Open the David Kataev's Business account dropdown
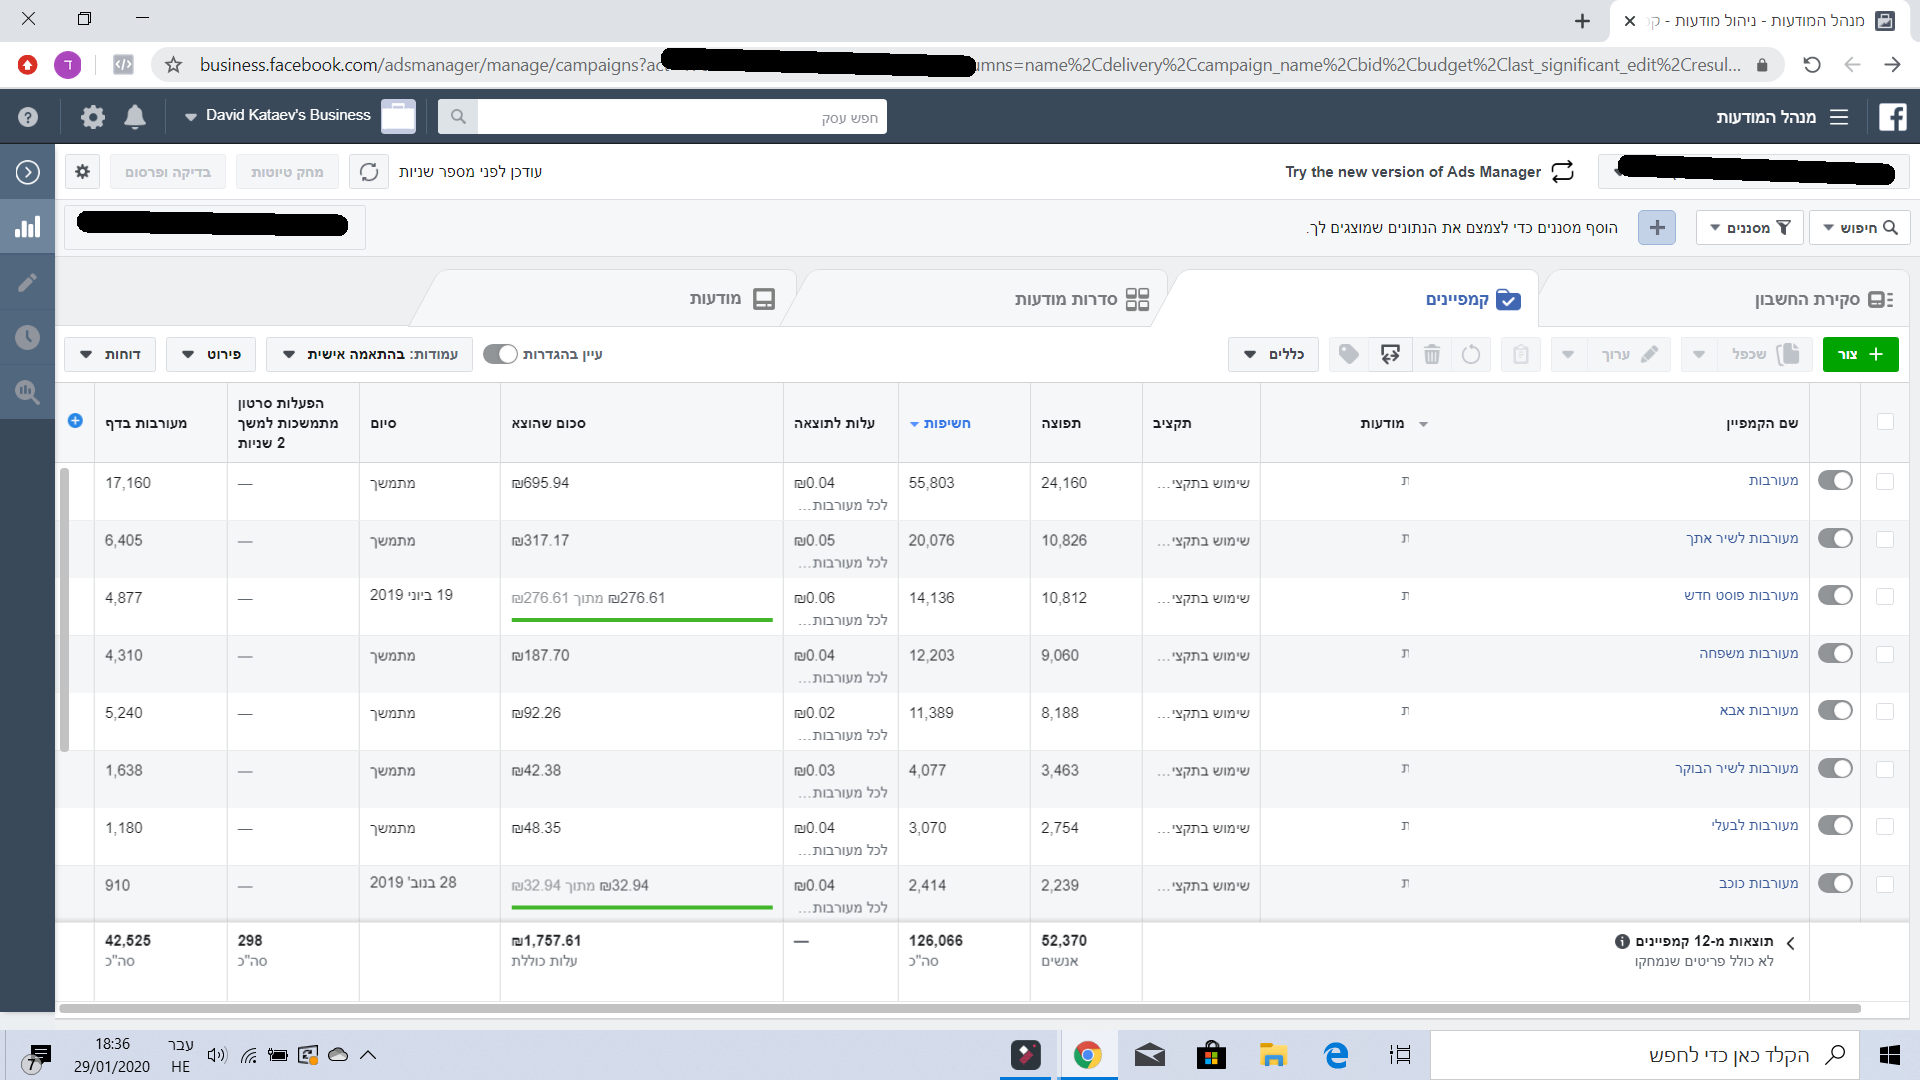 point(278,116)
